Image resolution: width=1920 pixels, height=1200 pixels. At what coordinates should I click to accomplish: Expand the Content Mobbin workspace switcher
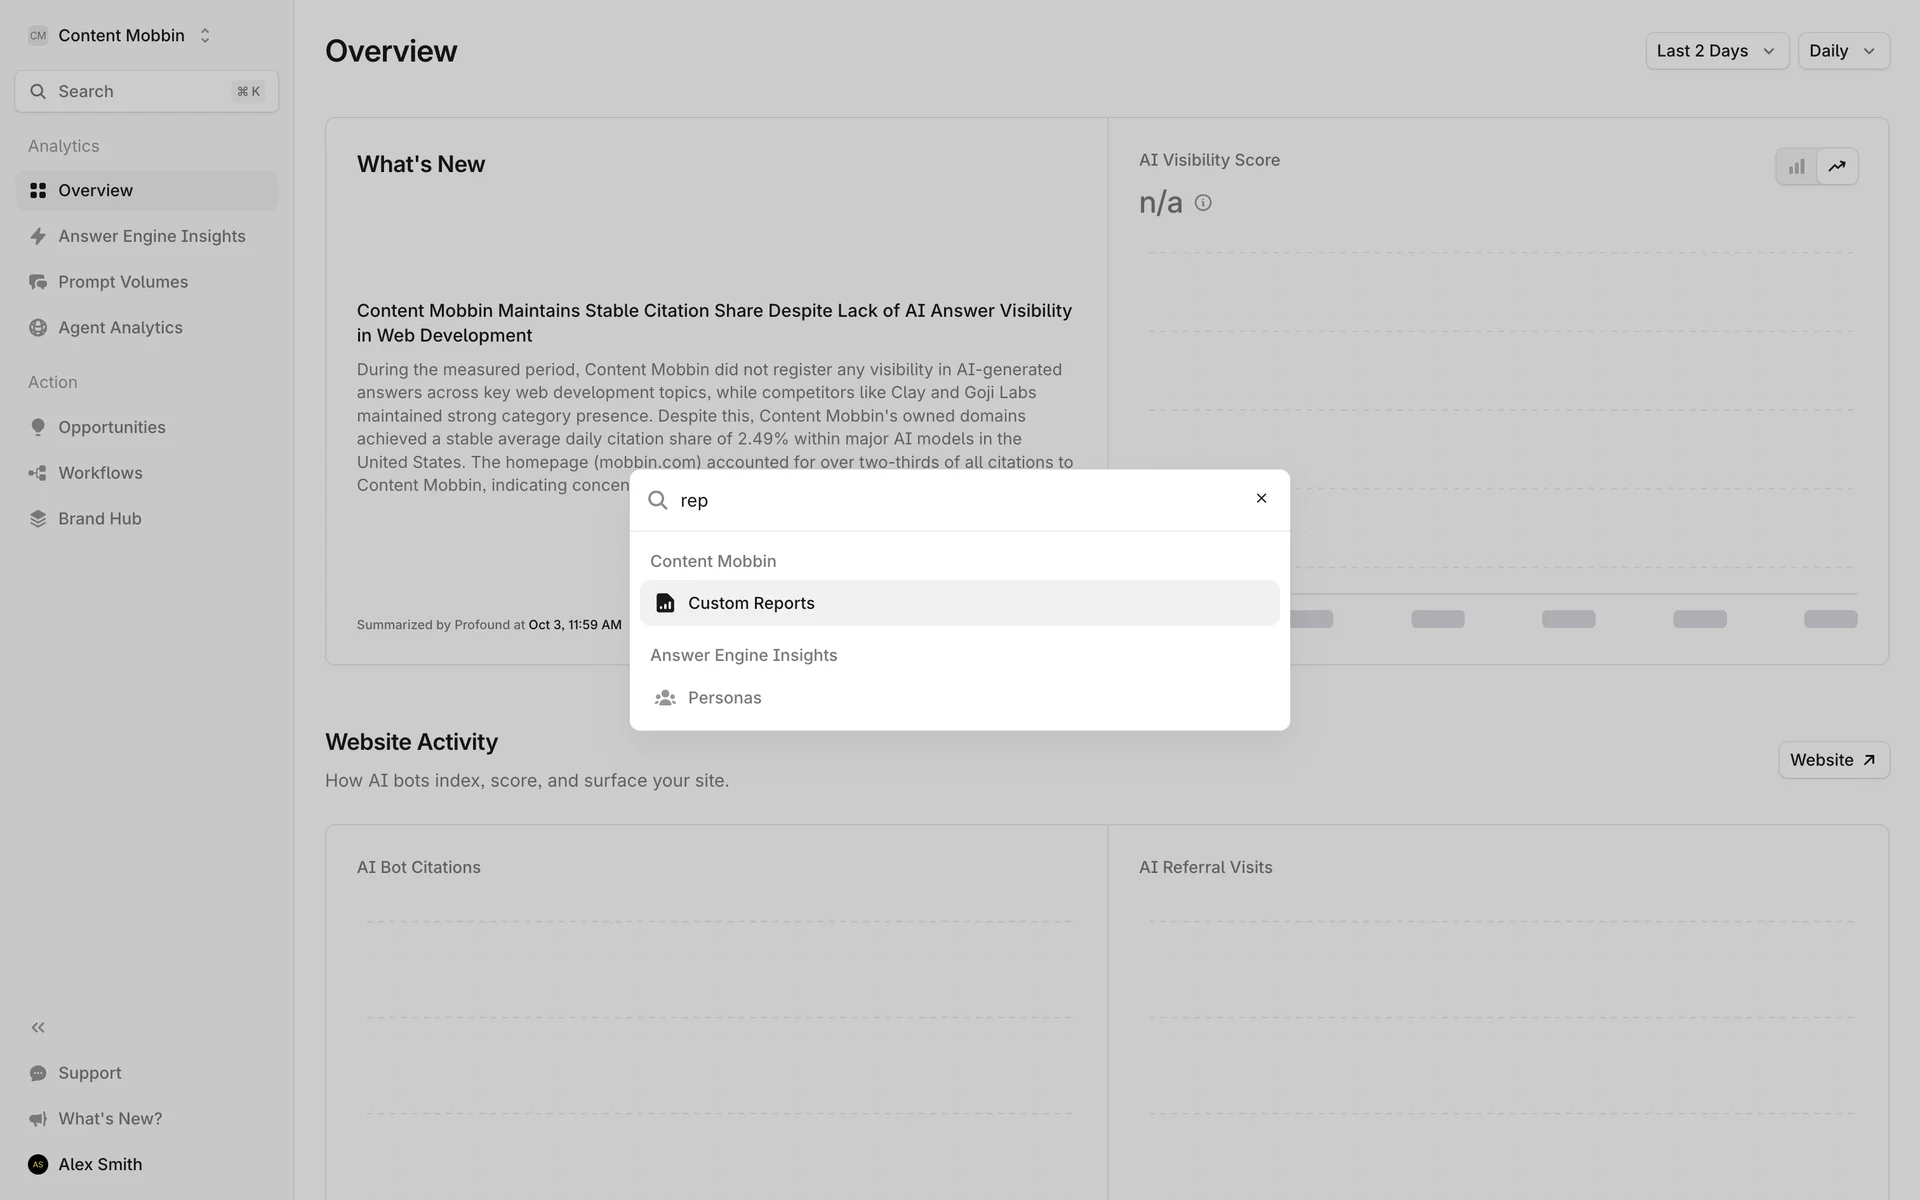point(120,36)
